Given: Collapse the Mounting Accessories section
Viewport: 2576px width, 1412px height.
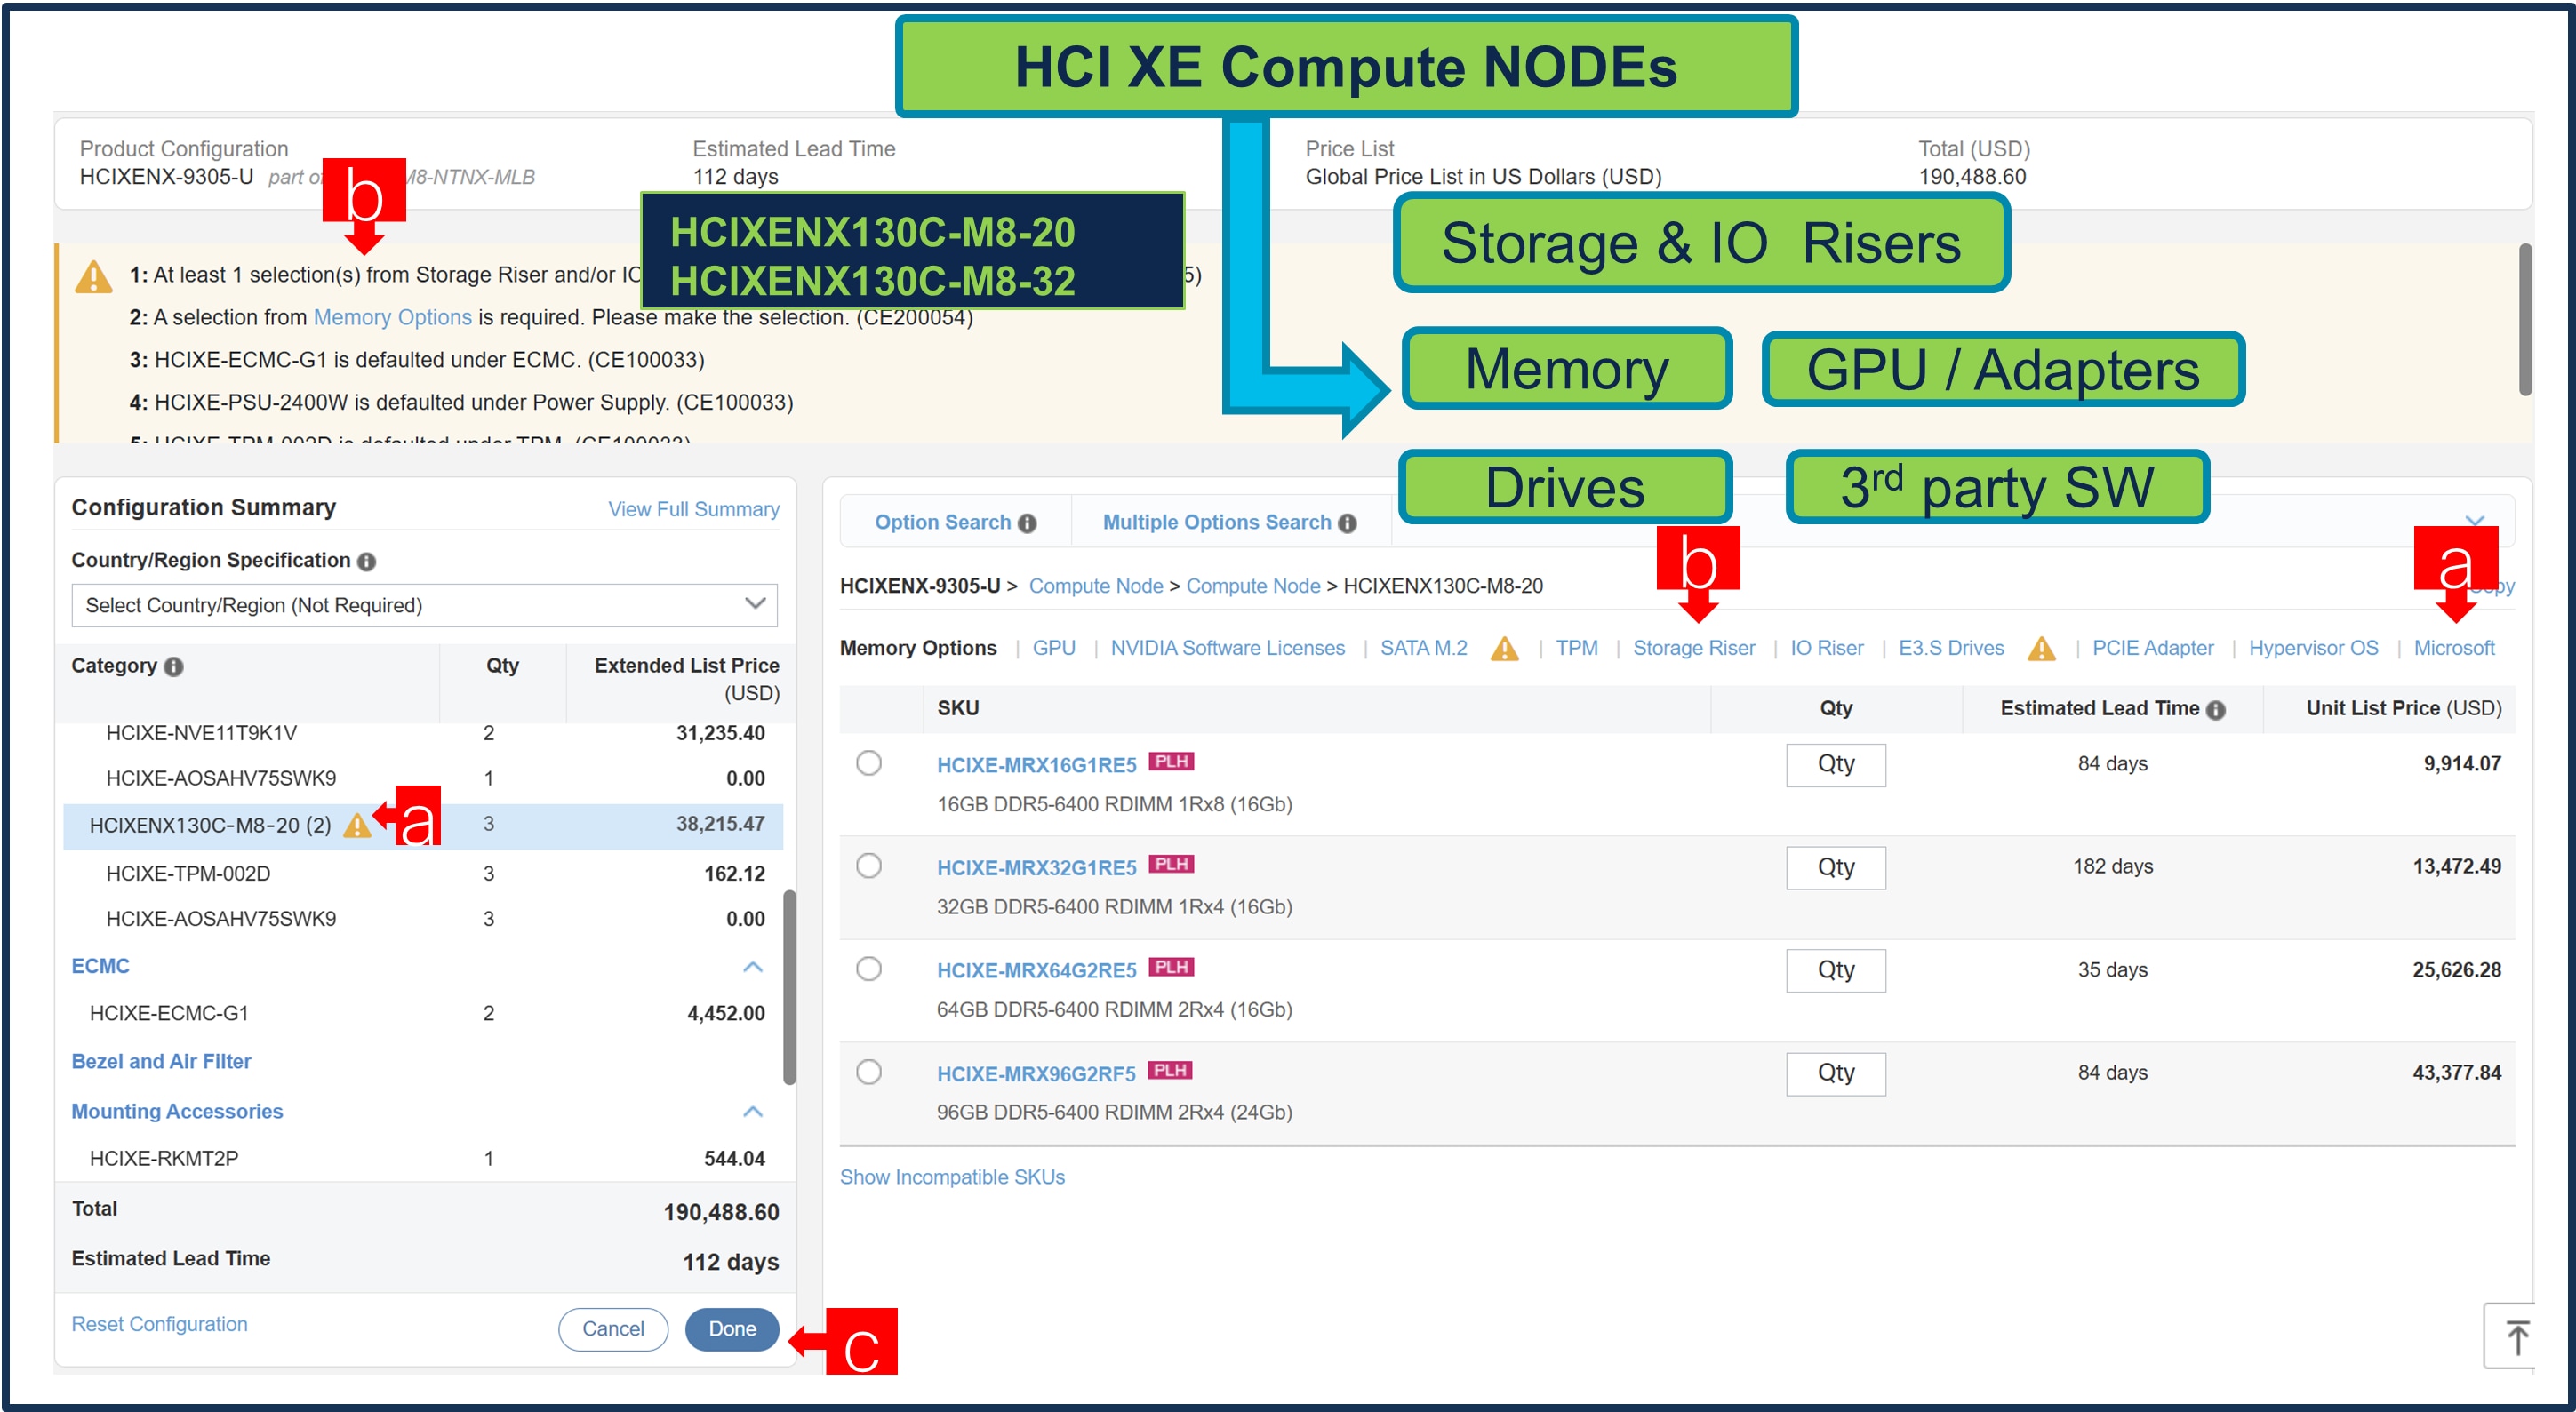Looking at the screenshot, I should coord(753,1111).
